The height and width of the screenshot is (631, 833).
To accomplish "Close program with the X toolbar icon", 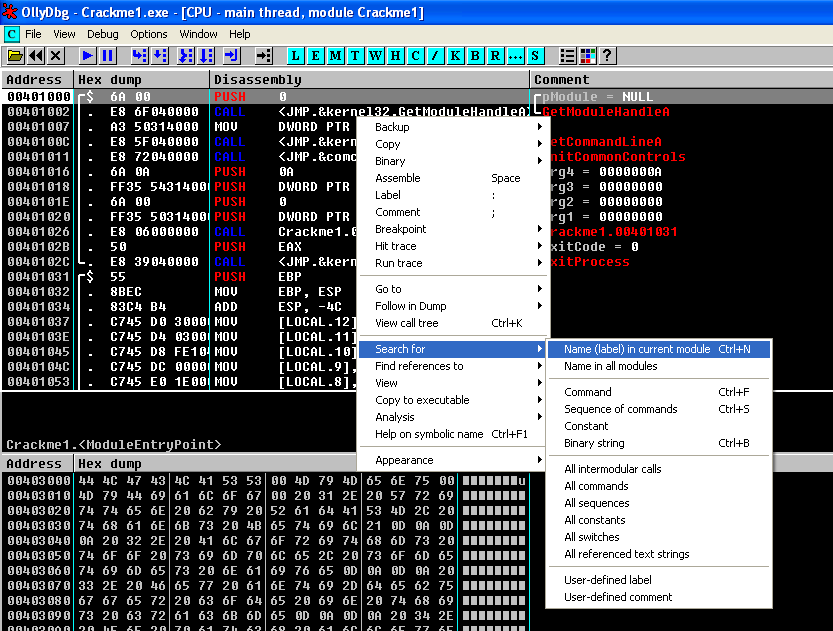I will [x=56, y=56].
